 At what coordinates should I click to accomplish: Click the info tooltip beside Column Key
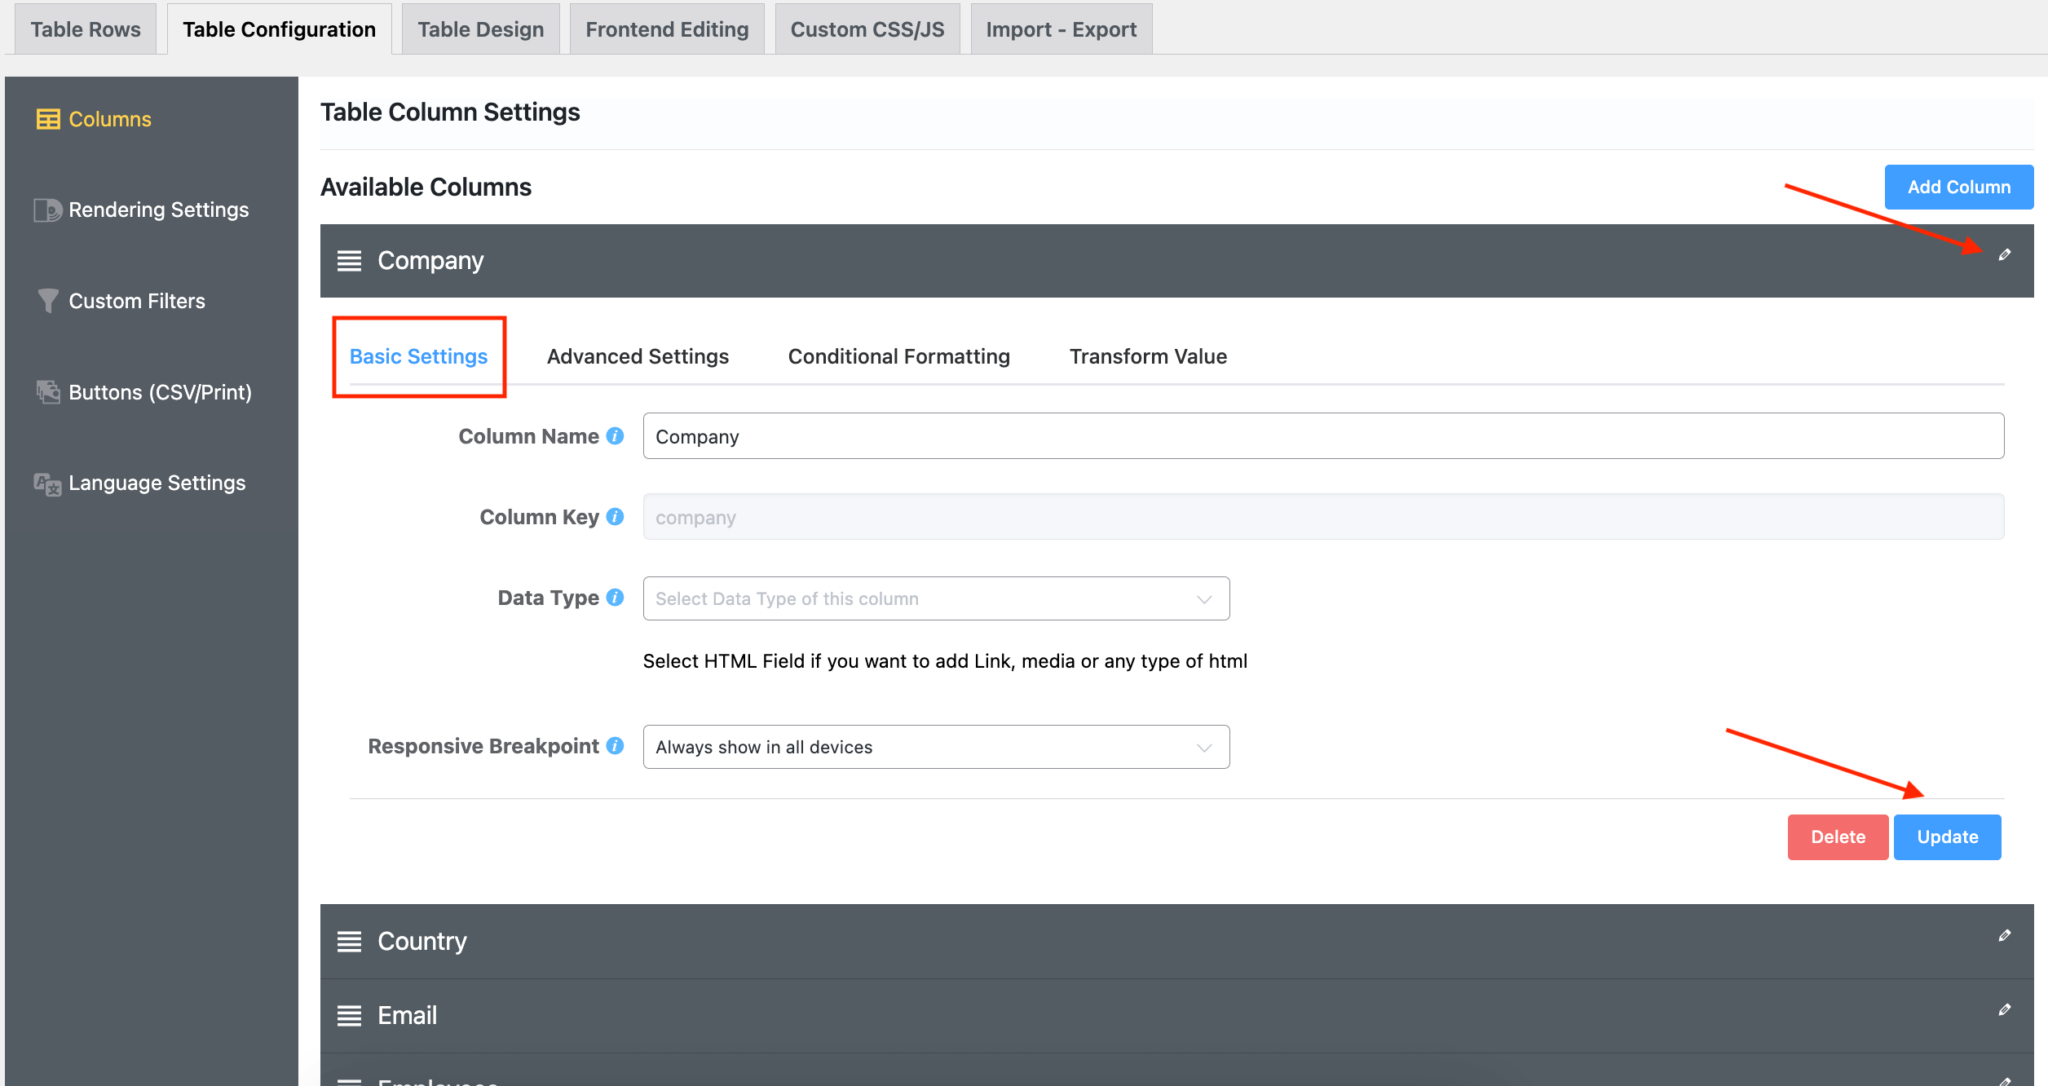click(613, 517)
